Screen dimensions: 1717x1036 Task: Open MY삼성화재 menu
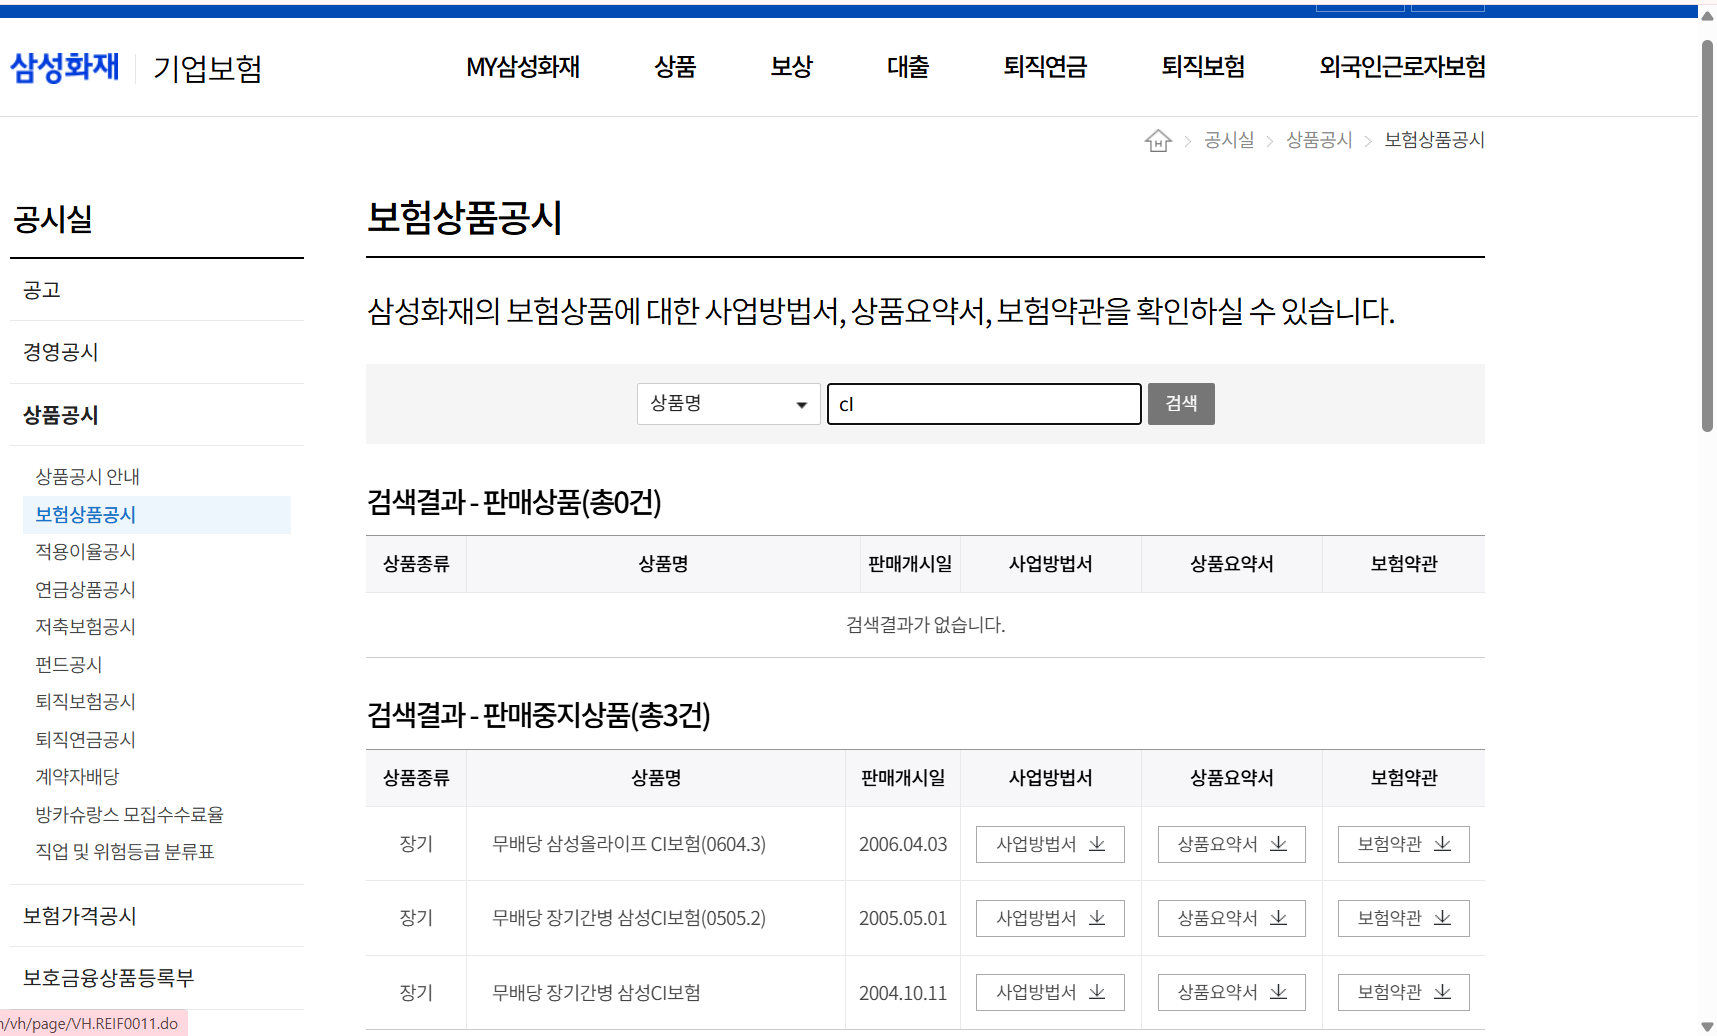click(x=523, y=67)
